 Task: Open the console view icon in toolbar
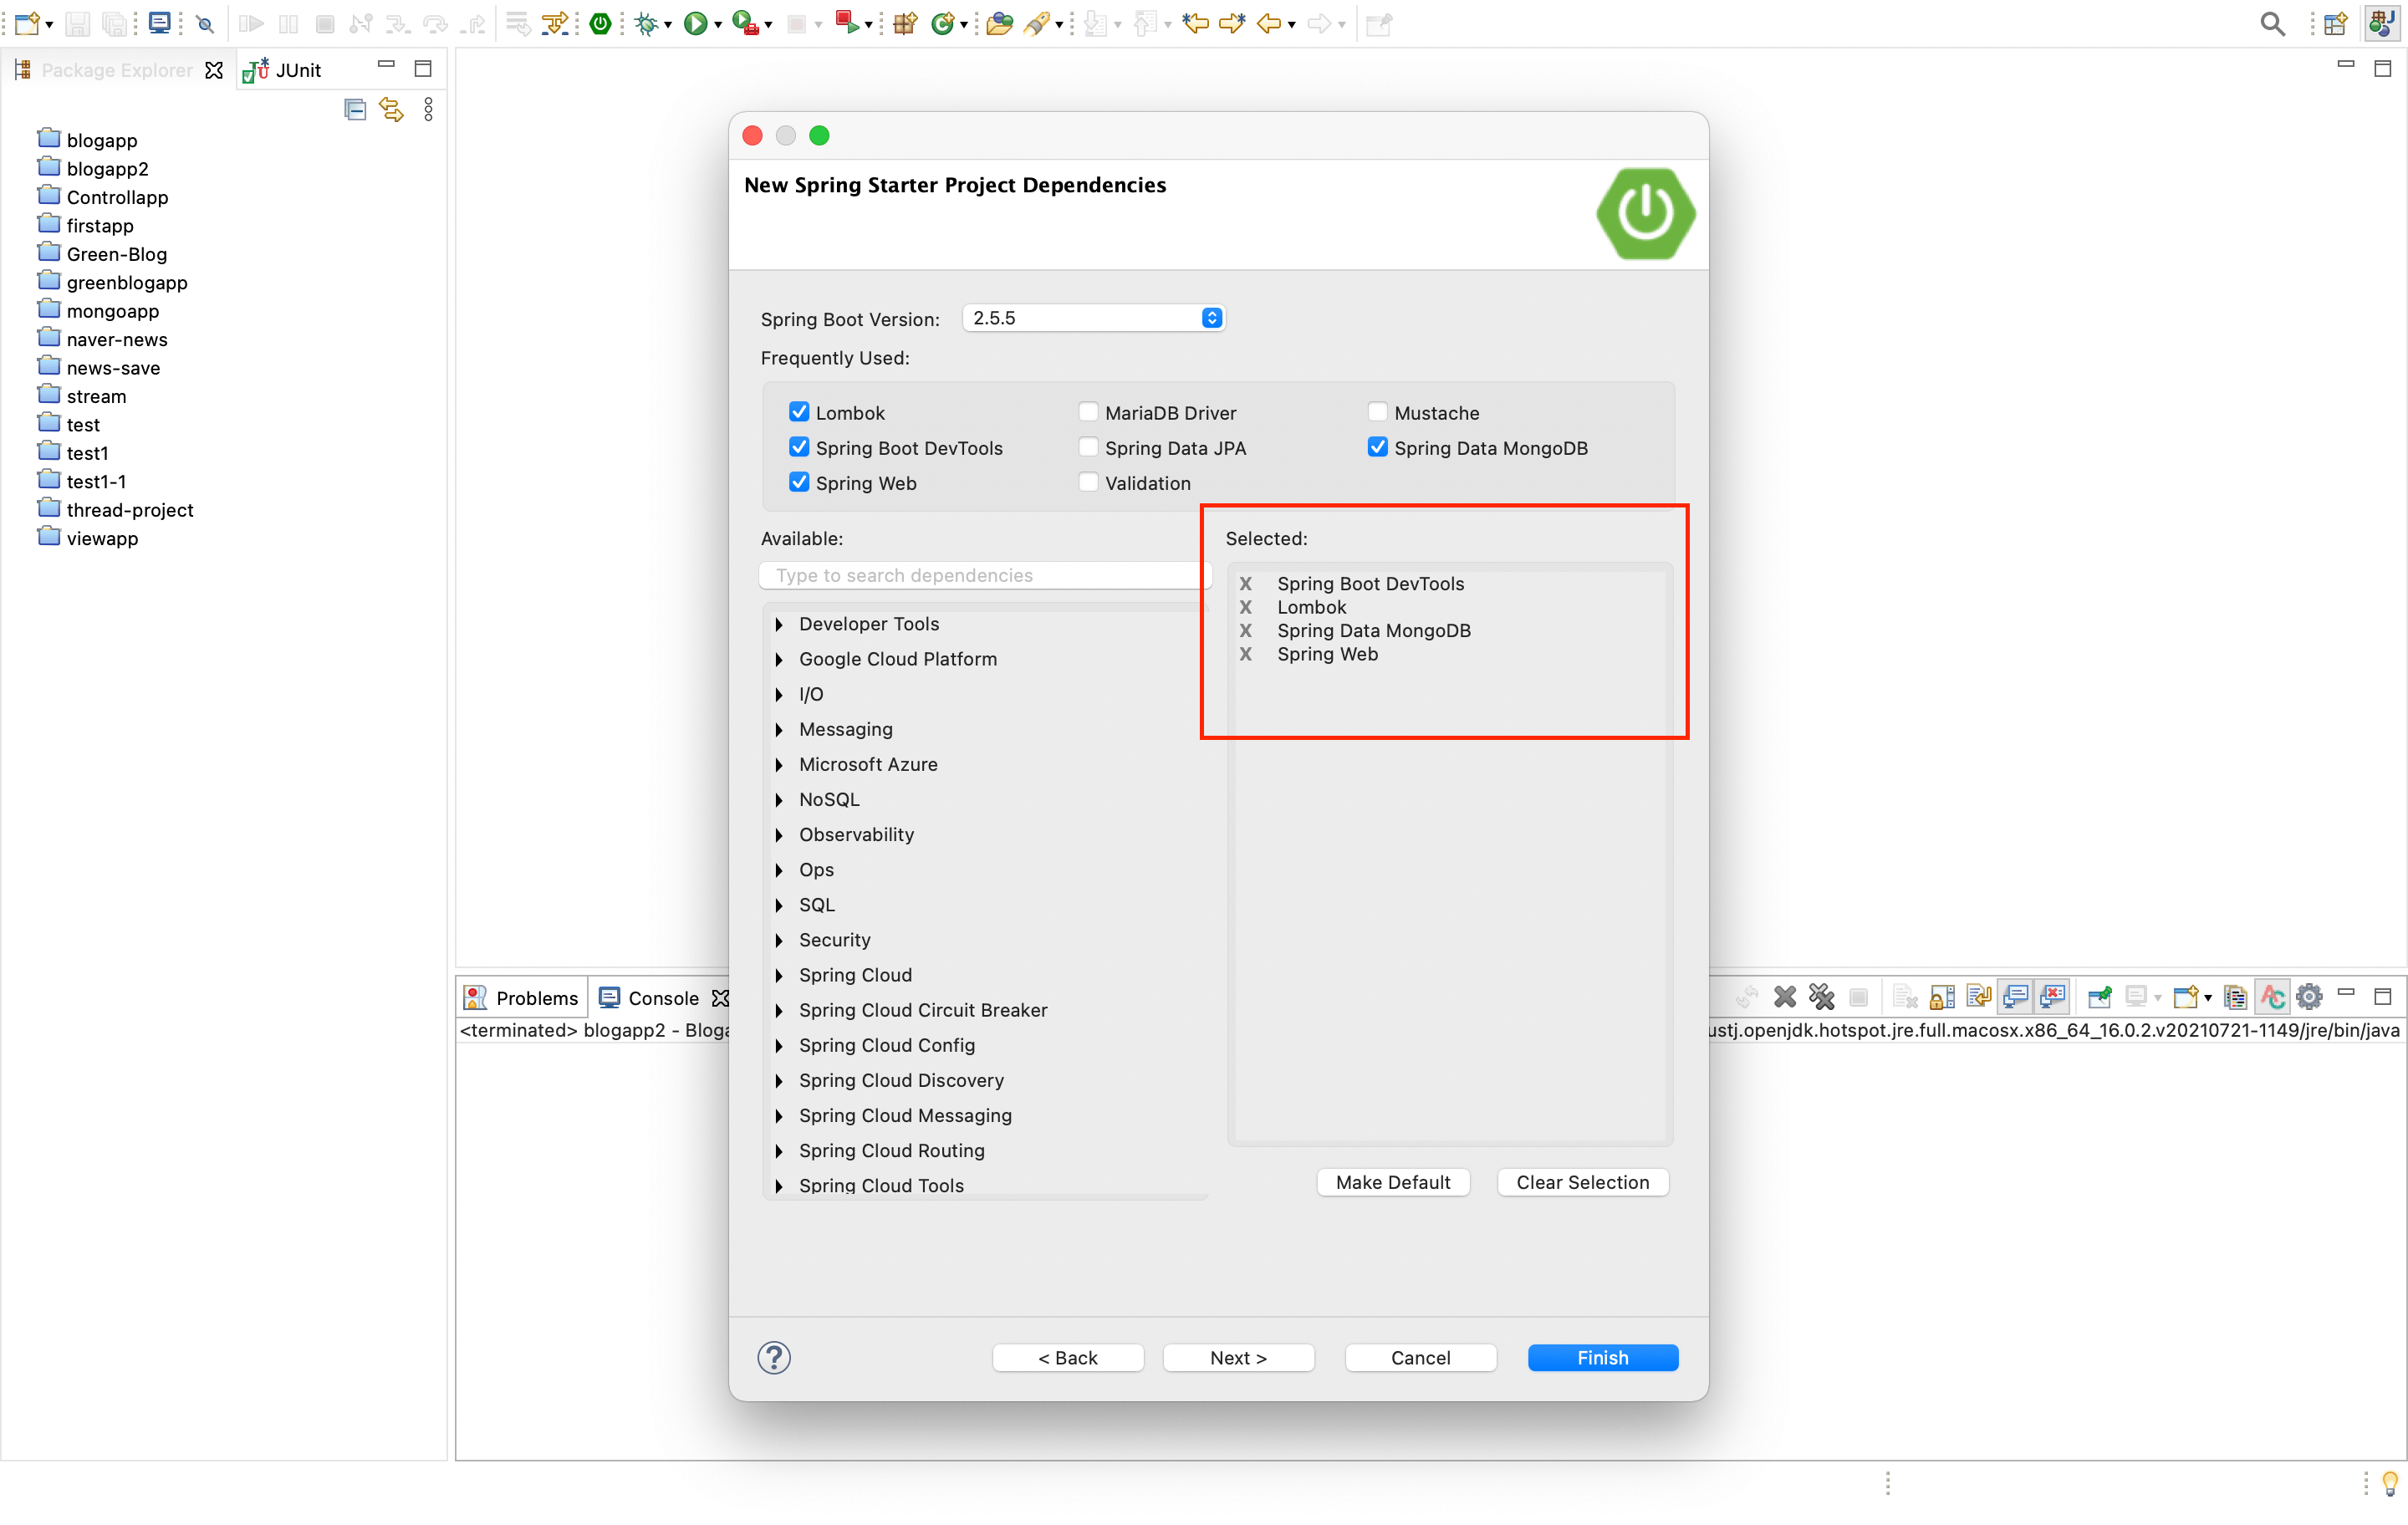(x=159, y=23)
